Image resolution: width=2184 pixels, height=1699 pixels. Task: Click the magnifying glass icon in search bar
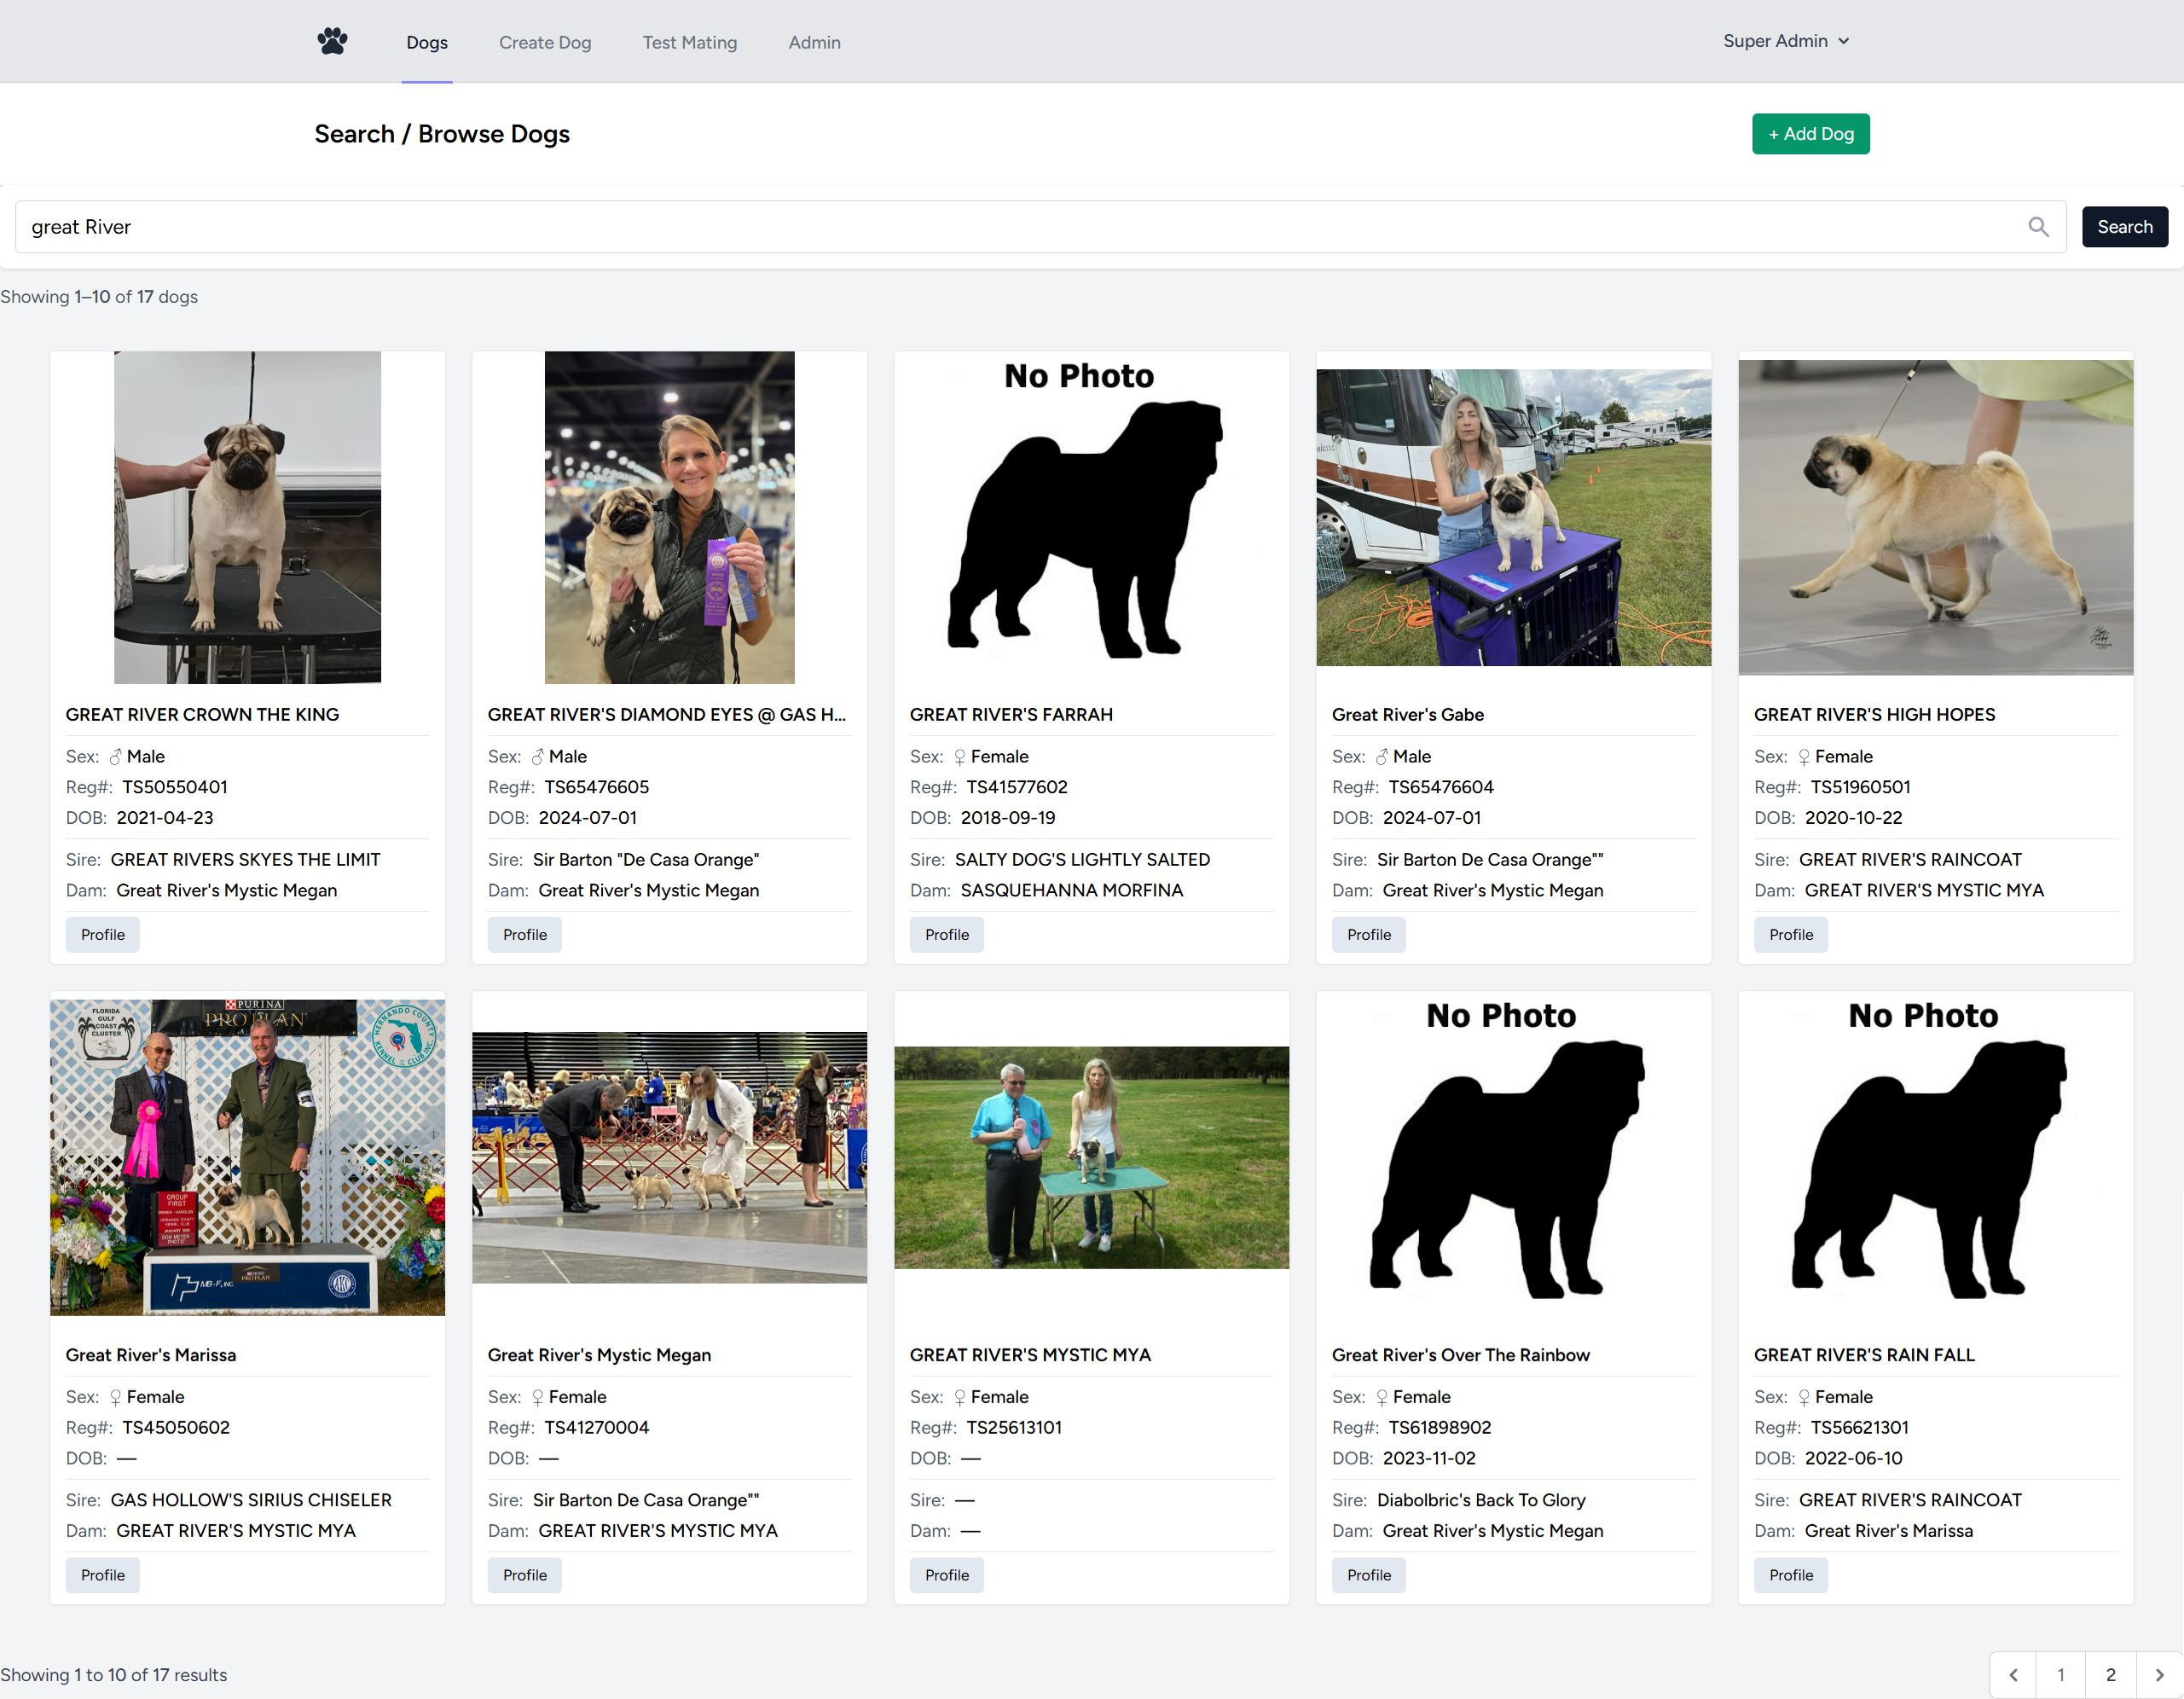pos(2039,226)
